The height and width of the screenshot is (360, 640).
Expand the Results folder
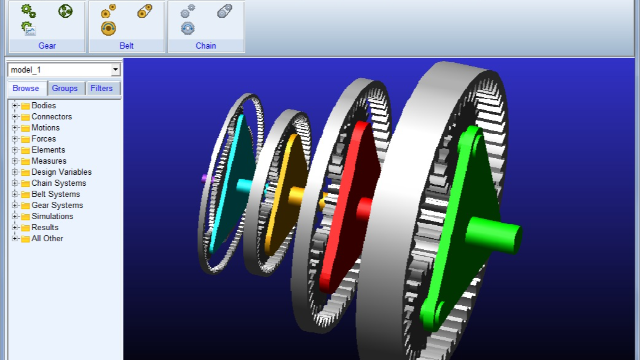click(15, 227)
